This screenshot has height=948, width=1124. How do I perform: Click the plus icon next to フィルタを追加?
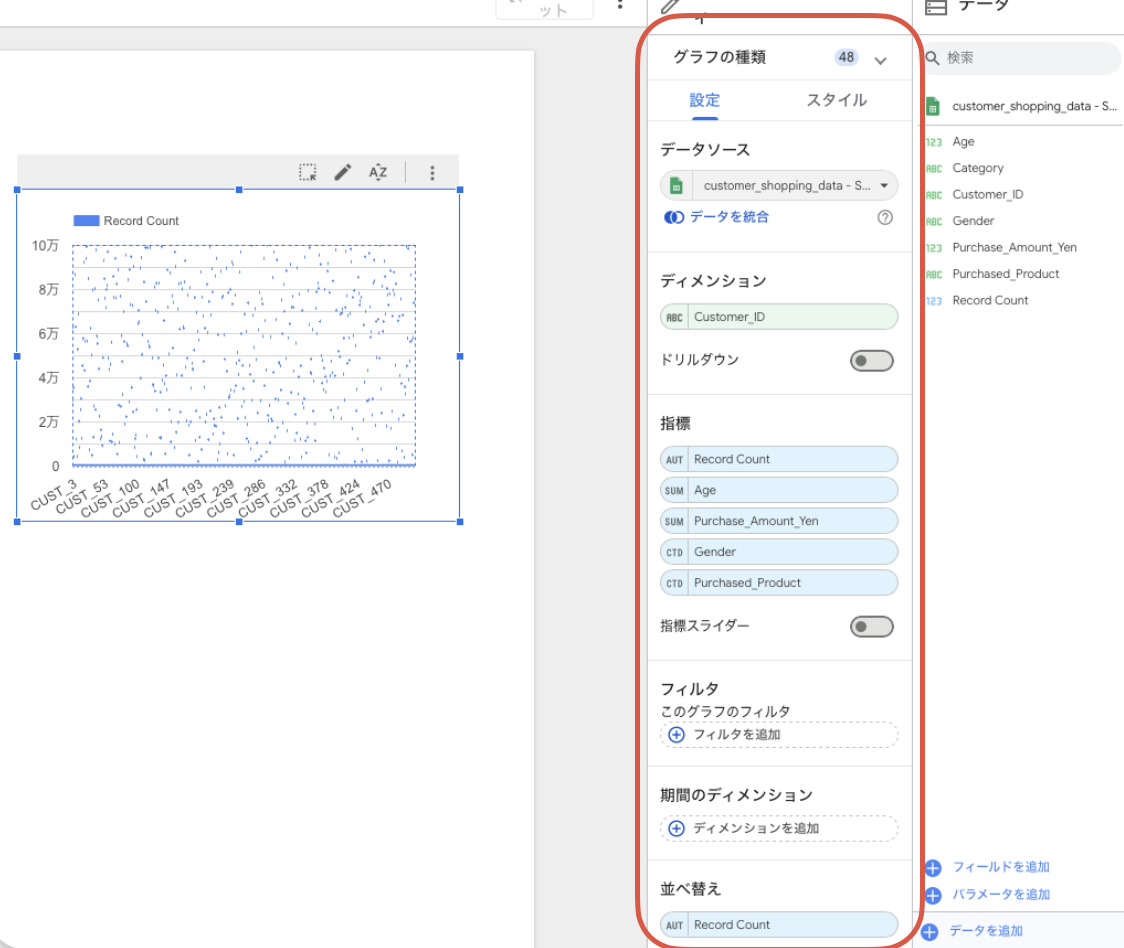[x=676, y=734]
